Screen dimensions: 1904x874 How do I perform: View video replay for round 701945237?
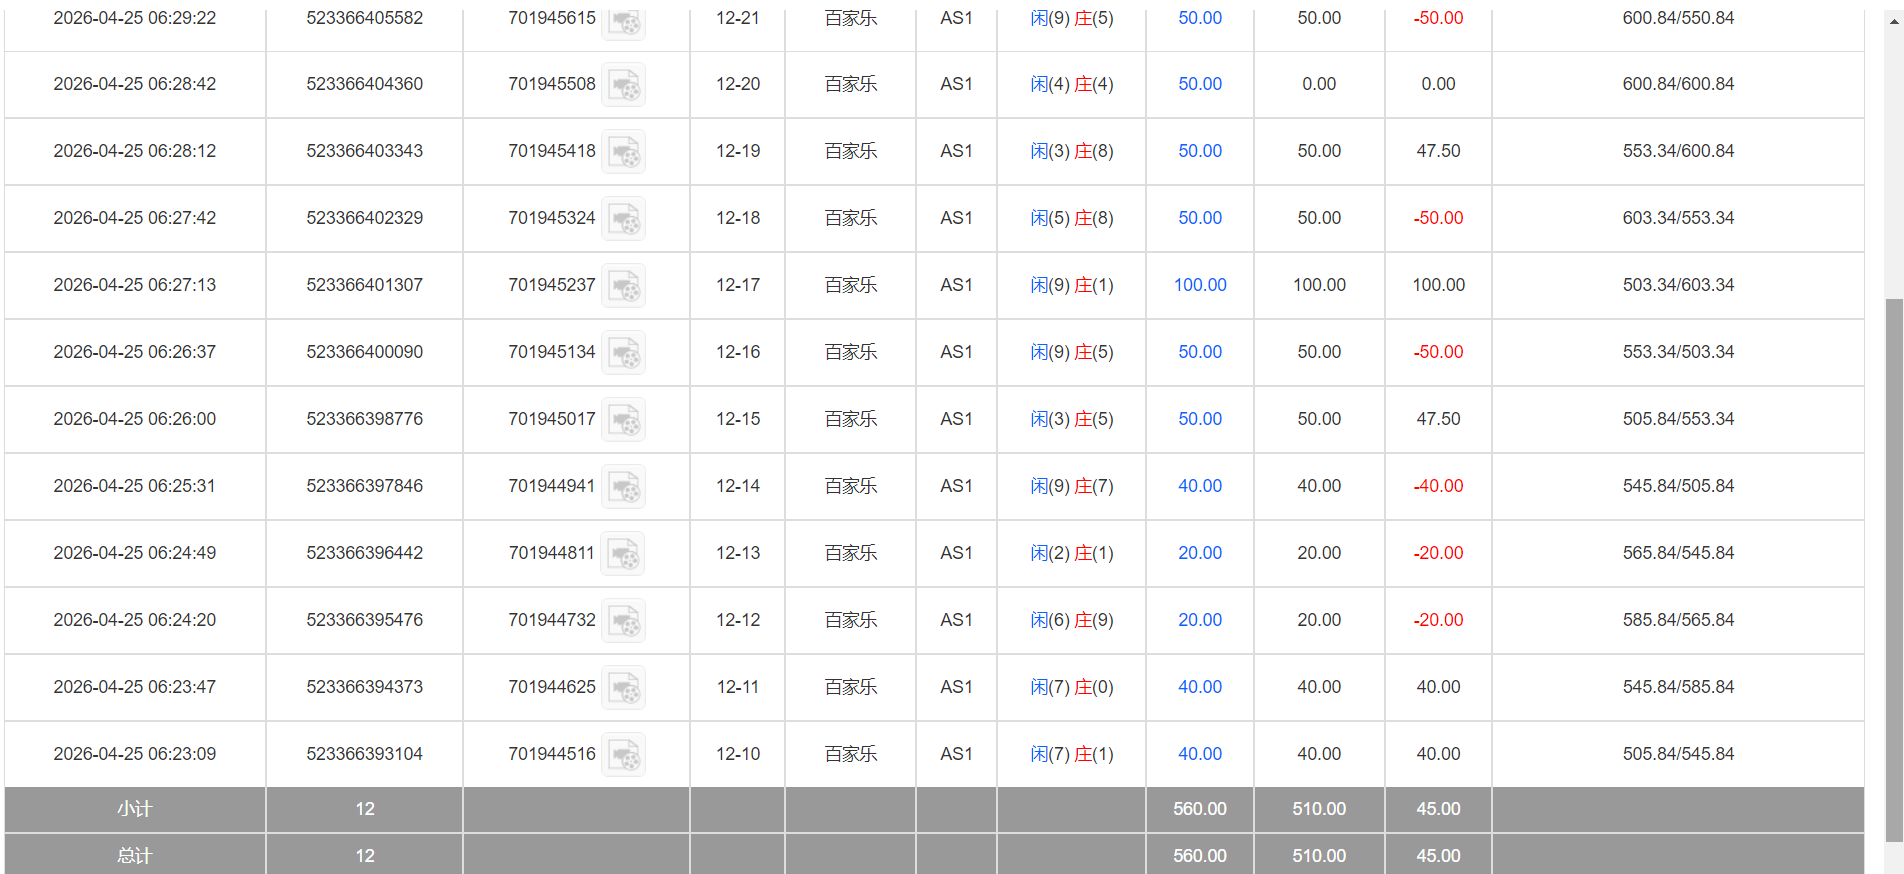[x=623, y=286]
